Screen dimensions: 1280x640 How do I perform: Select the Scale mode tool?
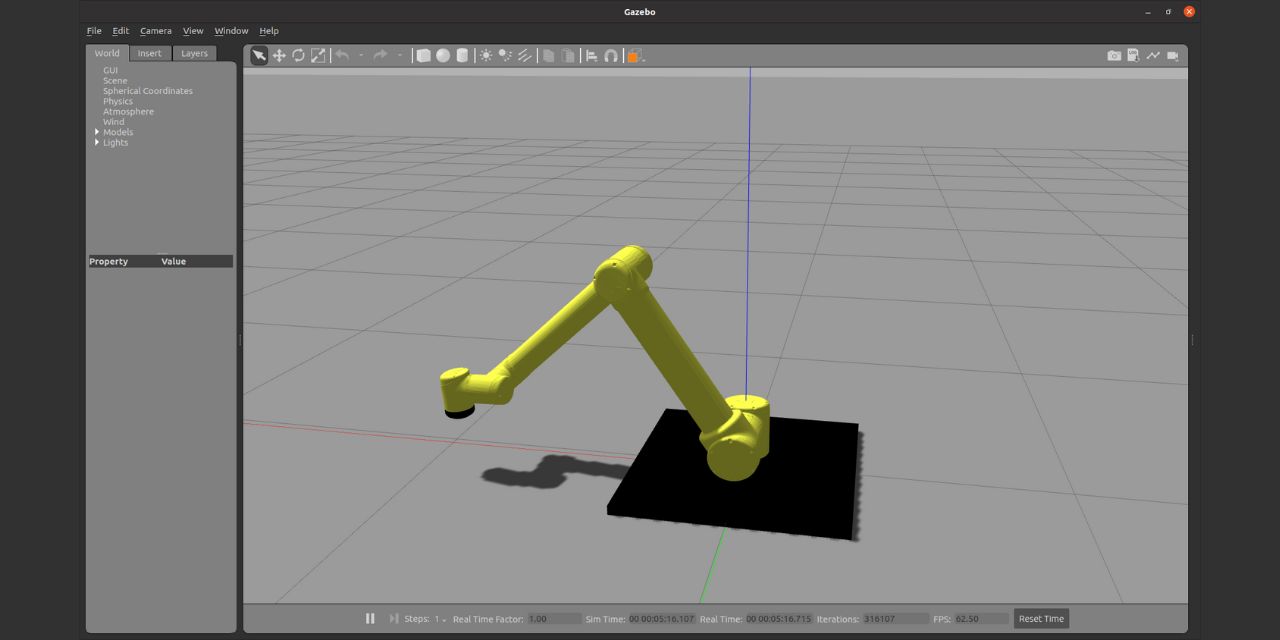click(x=319, y=55)
